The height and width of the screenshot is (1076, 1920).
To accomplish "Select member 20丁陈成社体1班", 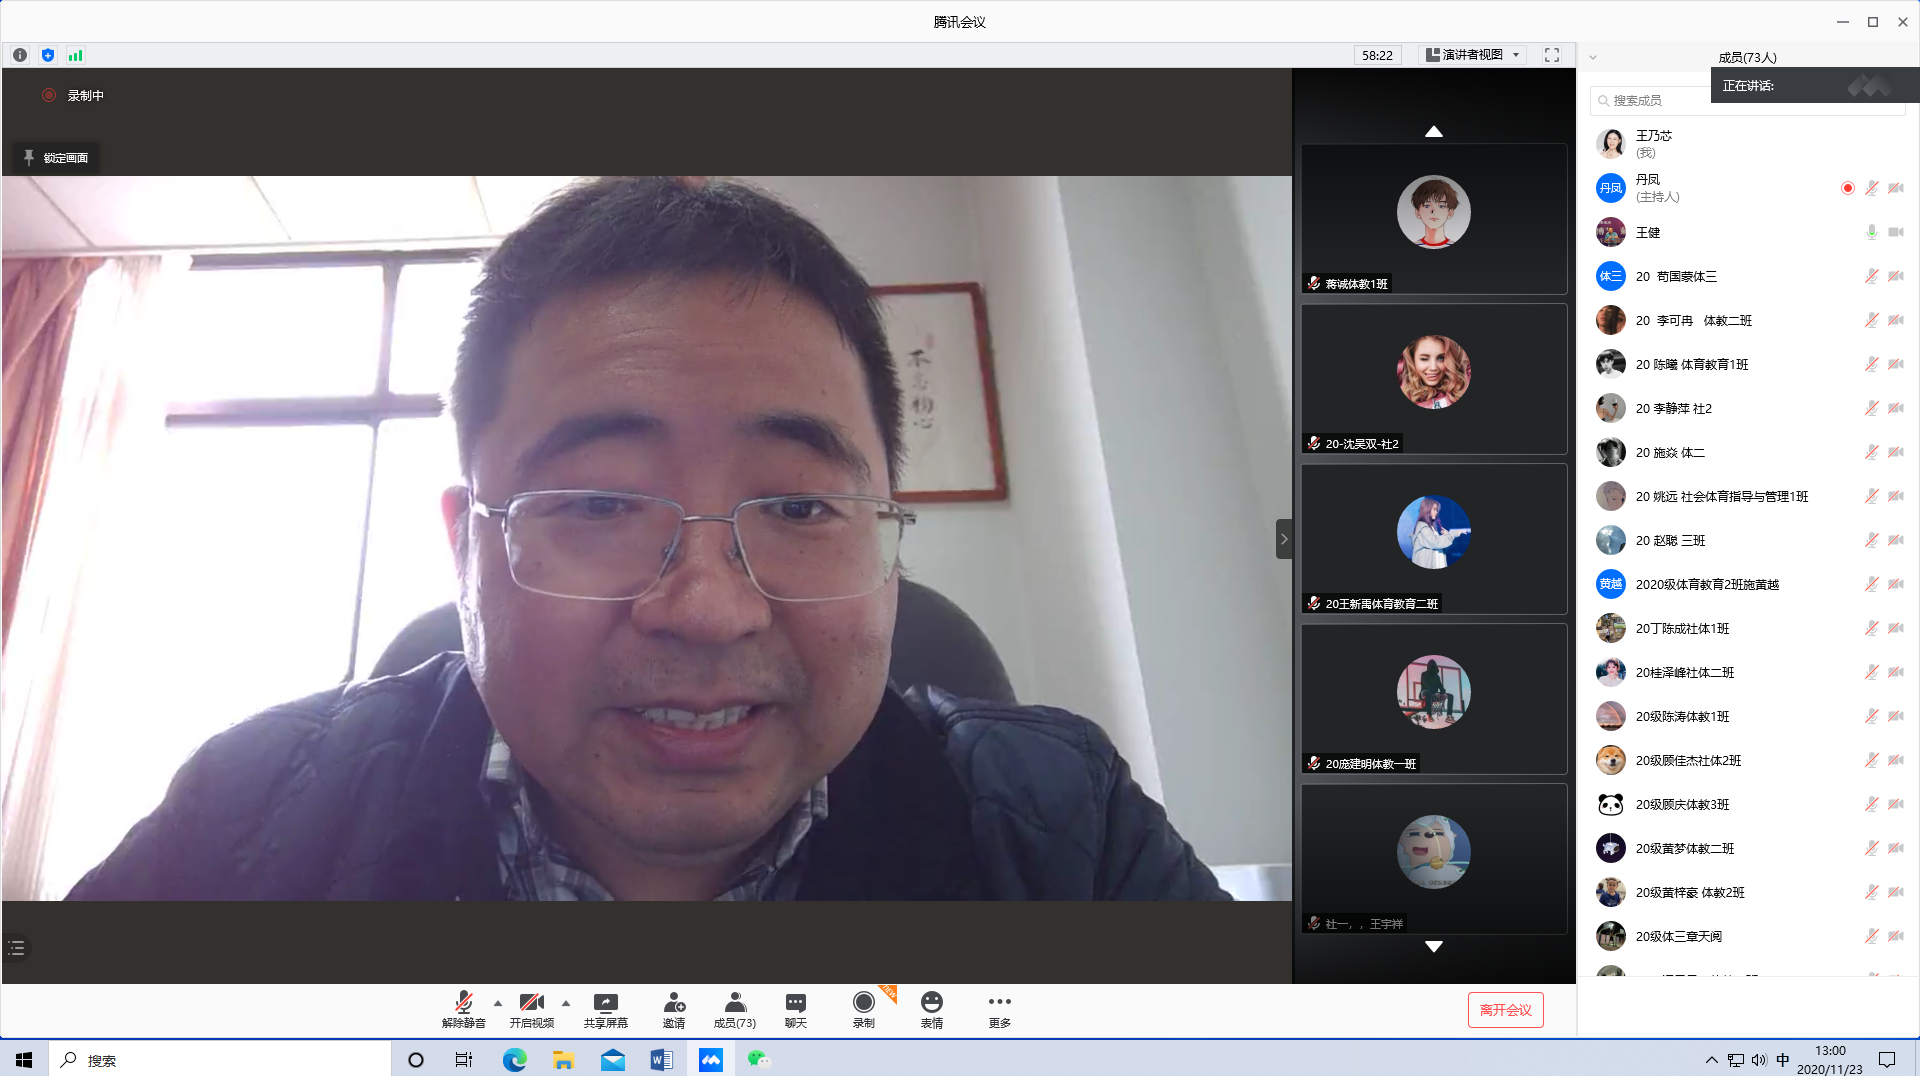I will click(1749, 628).
